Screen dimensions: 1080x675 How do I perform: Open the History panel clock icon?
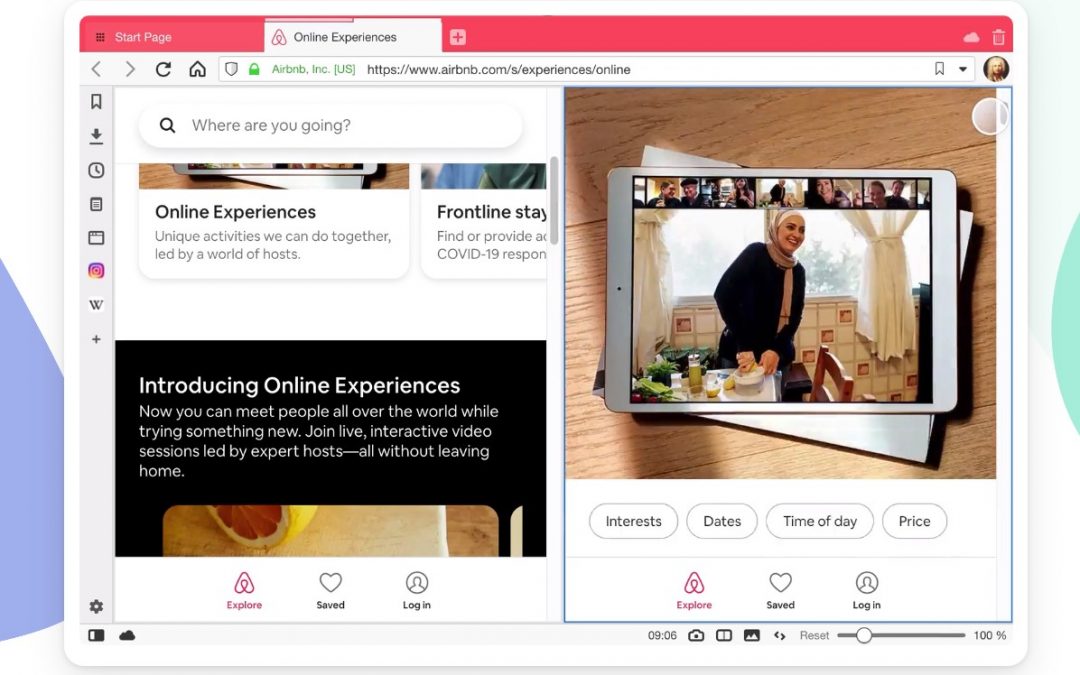[96, 170]
